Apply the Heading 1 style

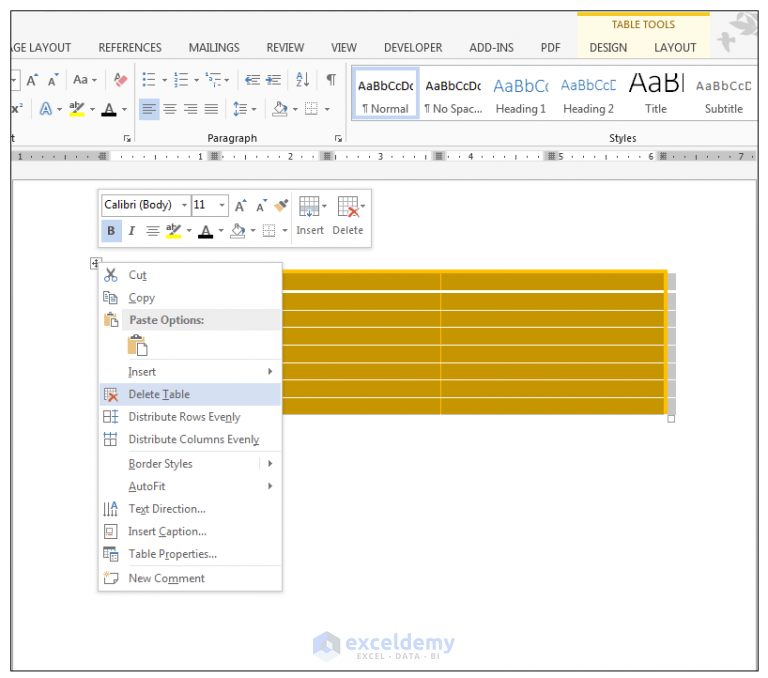520,95
